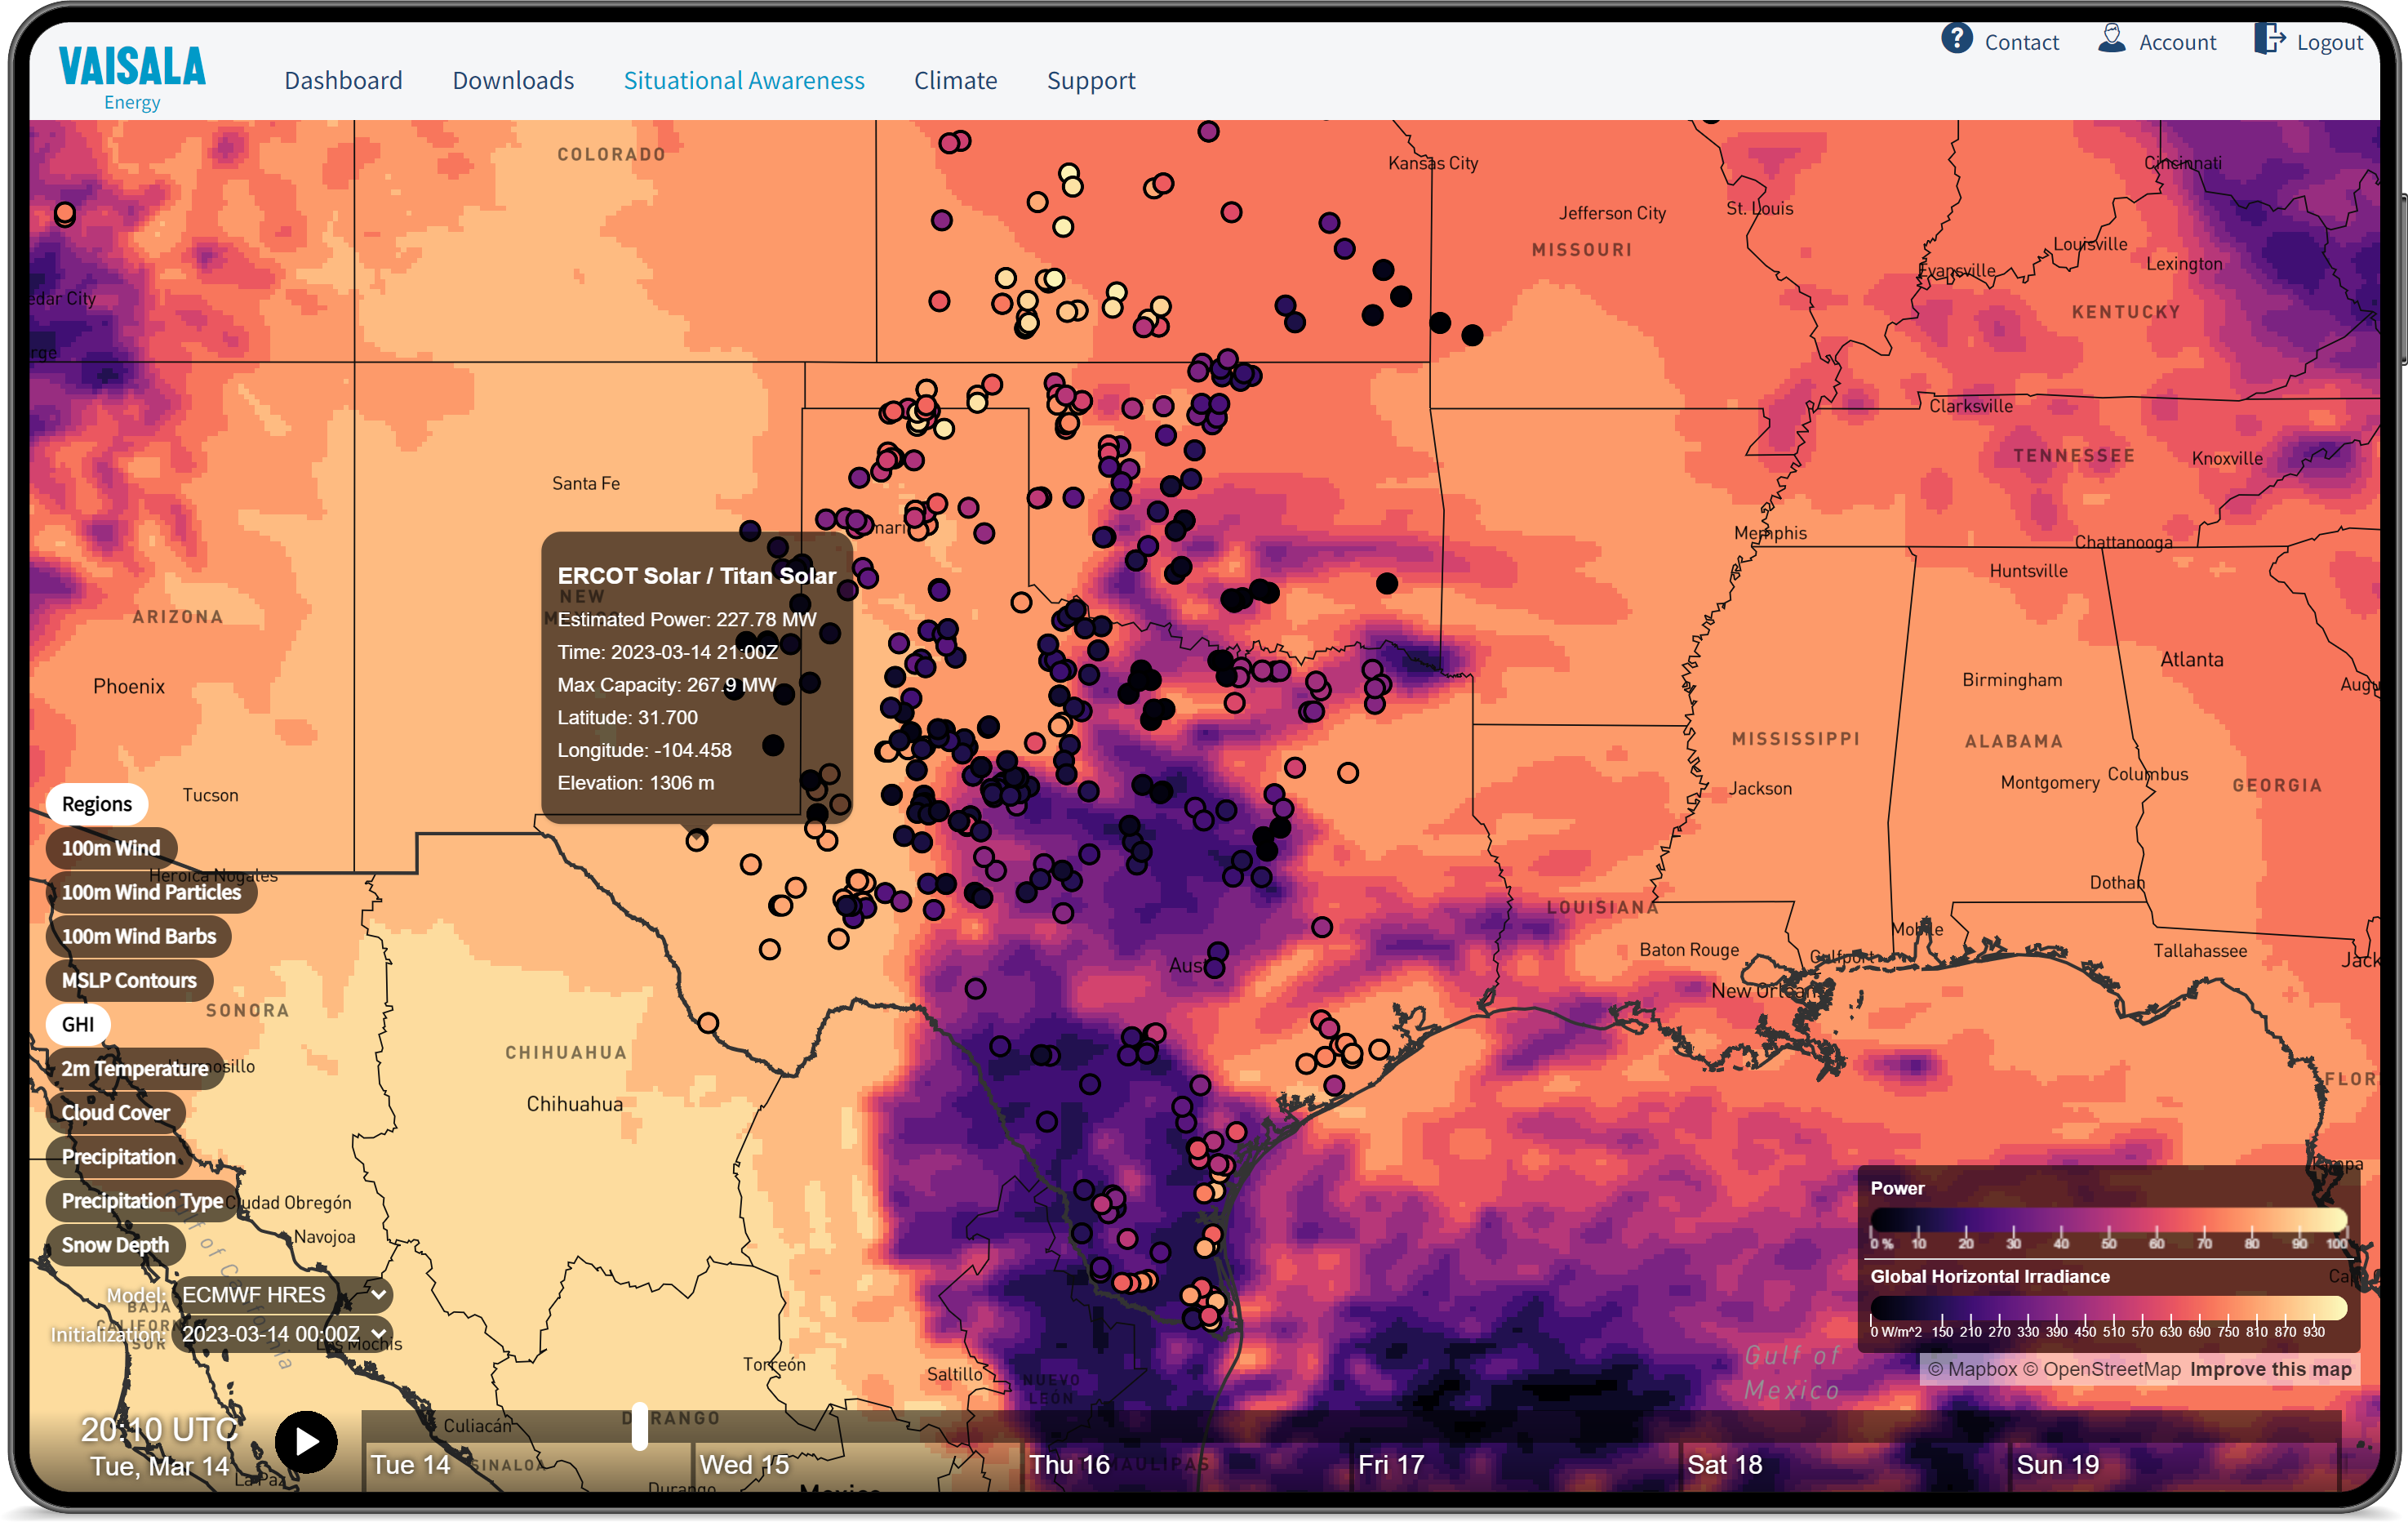
Task: Open the Climate page link
Action: click(955, 80)
